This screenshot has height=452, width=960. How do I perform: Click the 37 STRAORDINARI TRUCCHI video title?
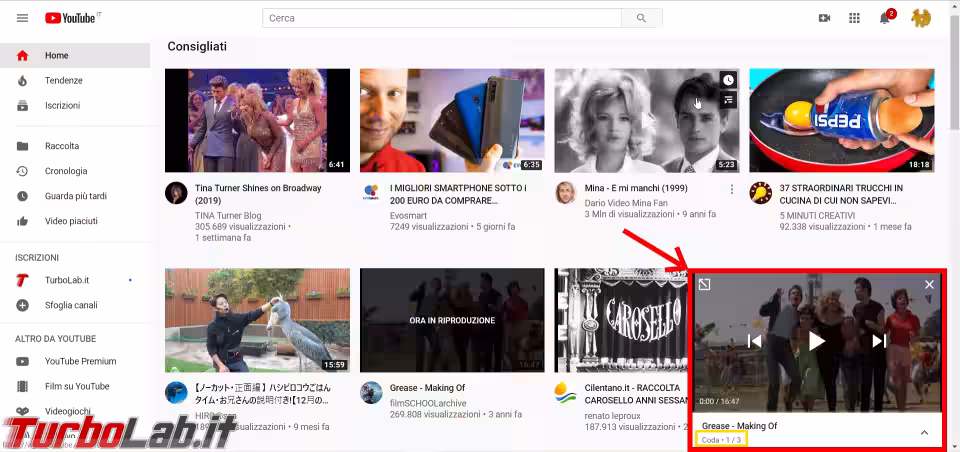coord(841,194)
